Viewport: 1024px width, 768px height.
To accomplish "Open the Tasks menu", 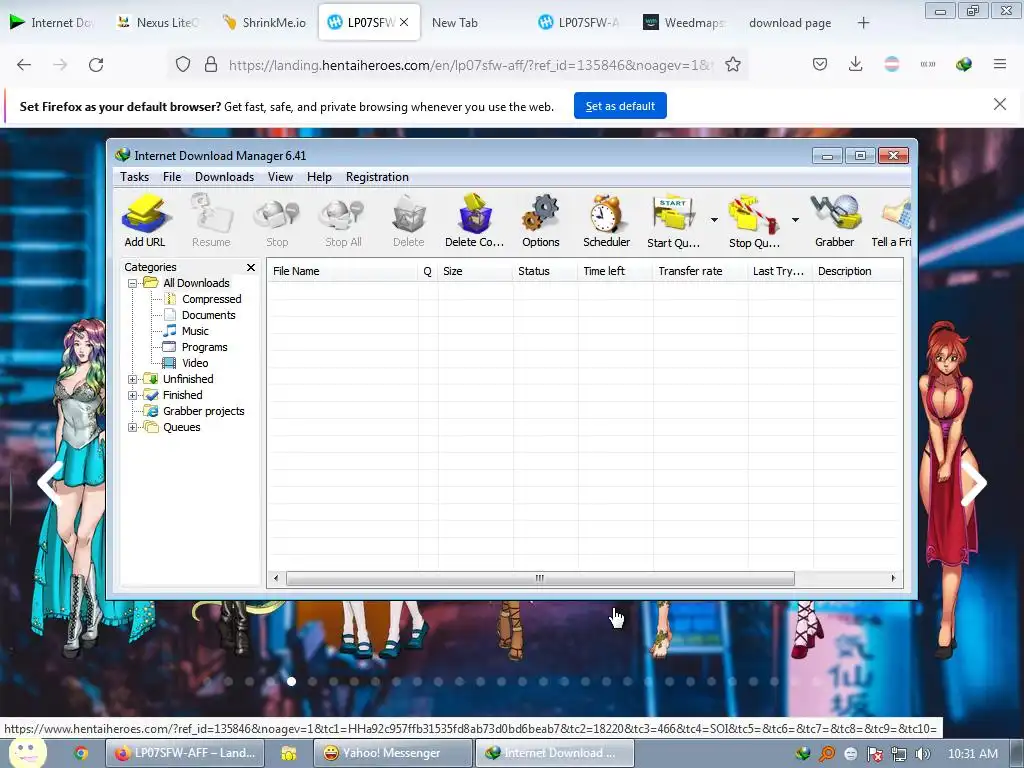I will (x=135, y=177).
